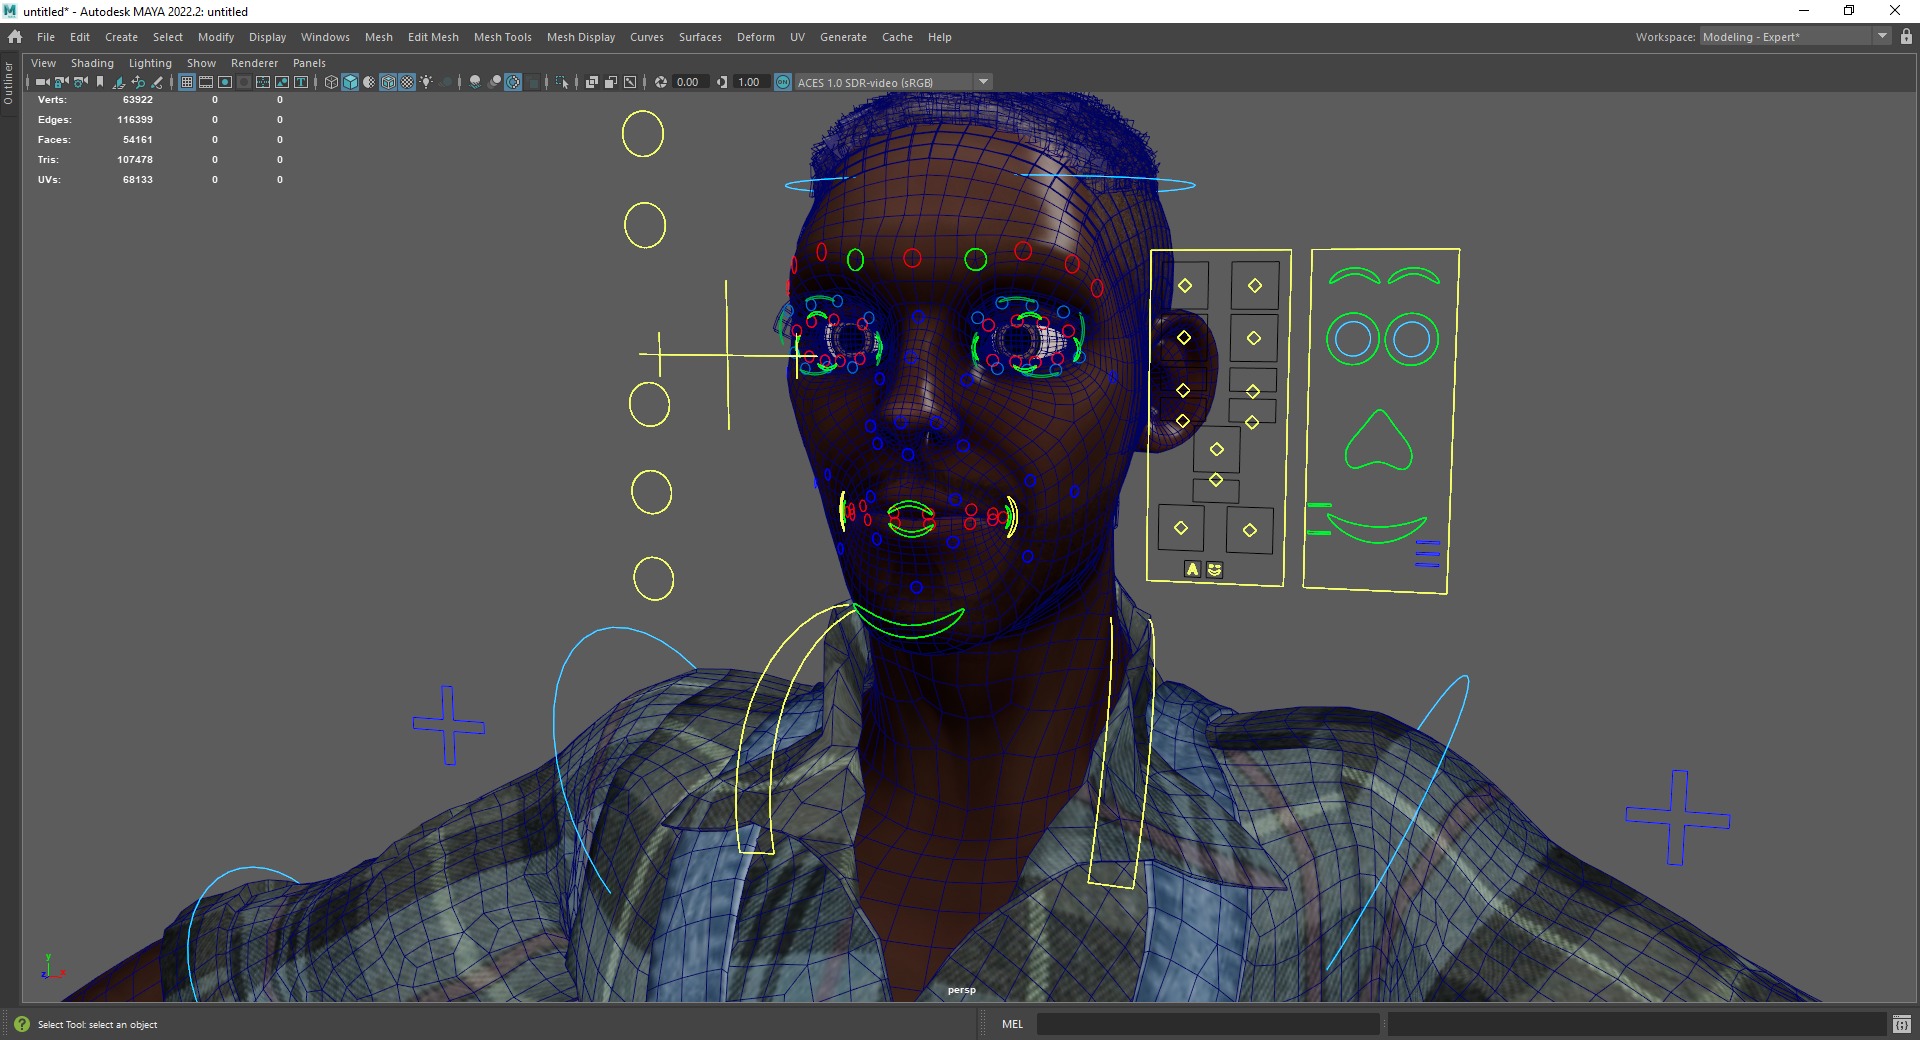Click the Exposure value field 0.00

691,82
